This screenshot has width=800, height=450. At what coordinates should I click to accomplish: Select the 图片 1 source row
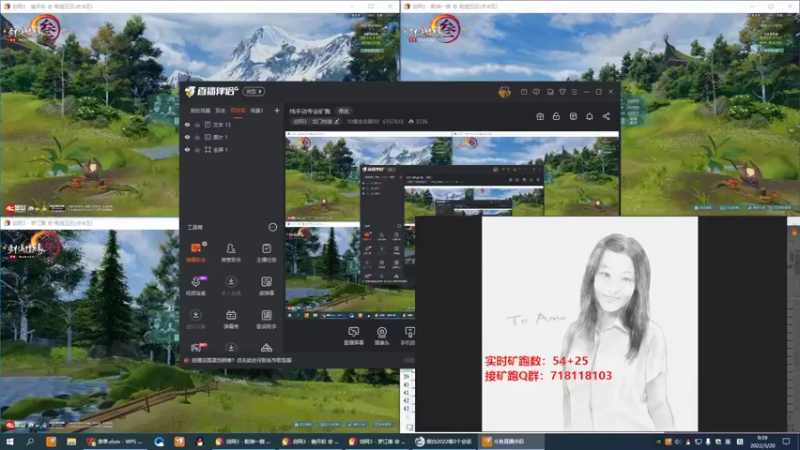[231, 137]
